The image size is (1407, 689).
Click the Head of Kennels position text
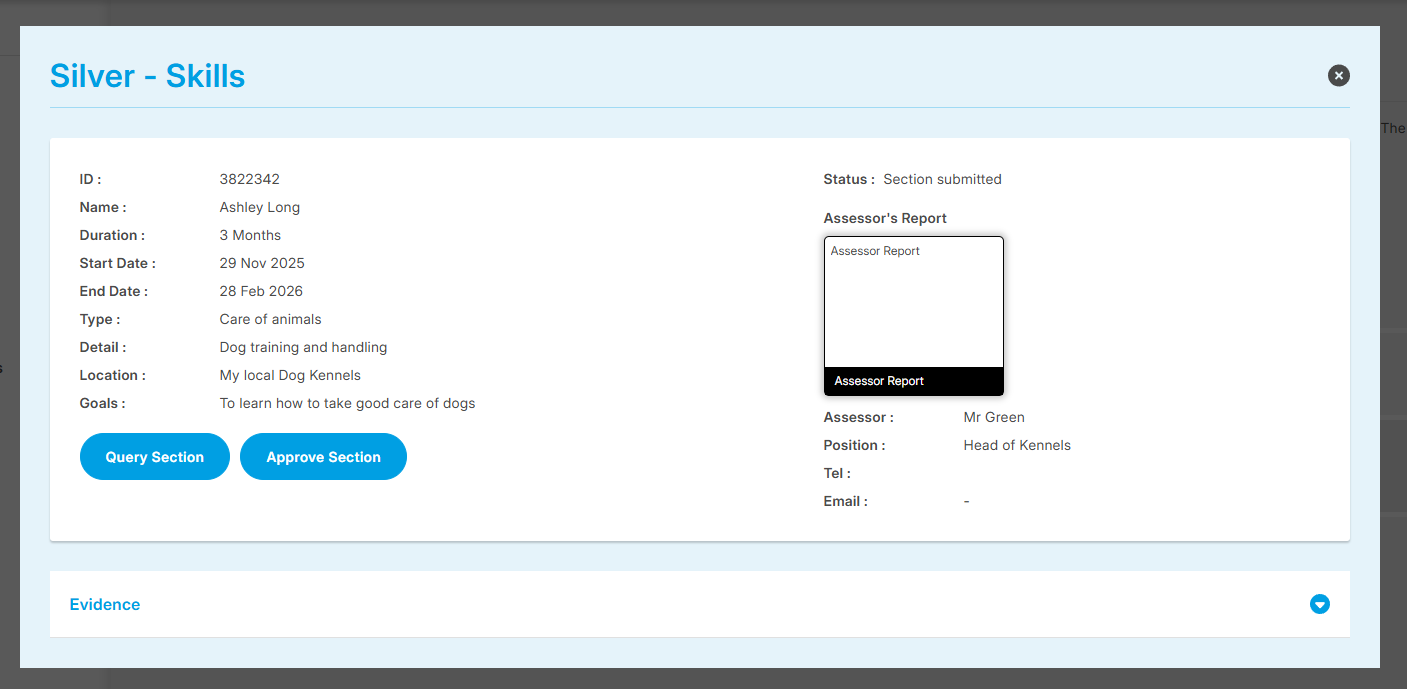coord(1017,445)
